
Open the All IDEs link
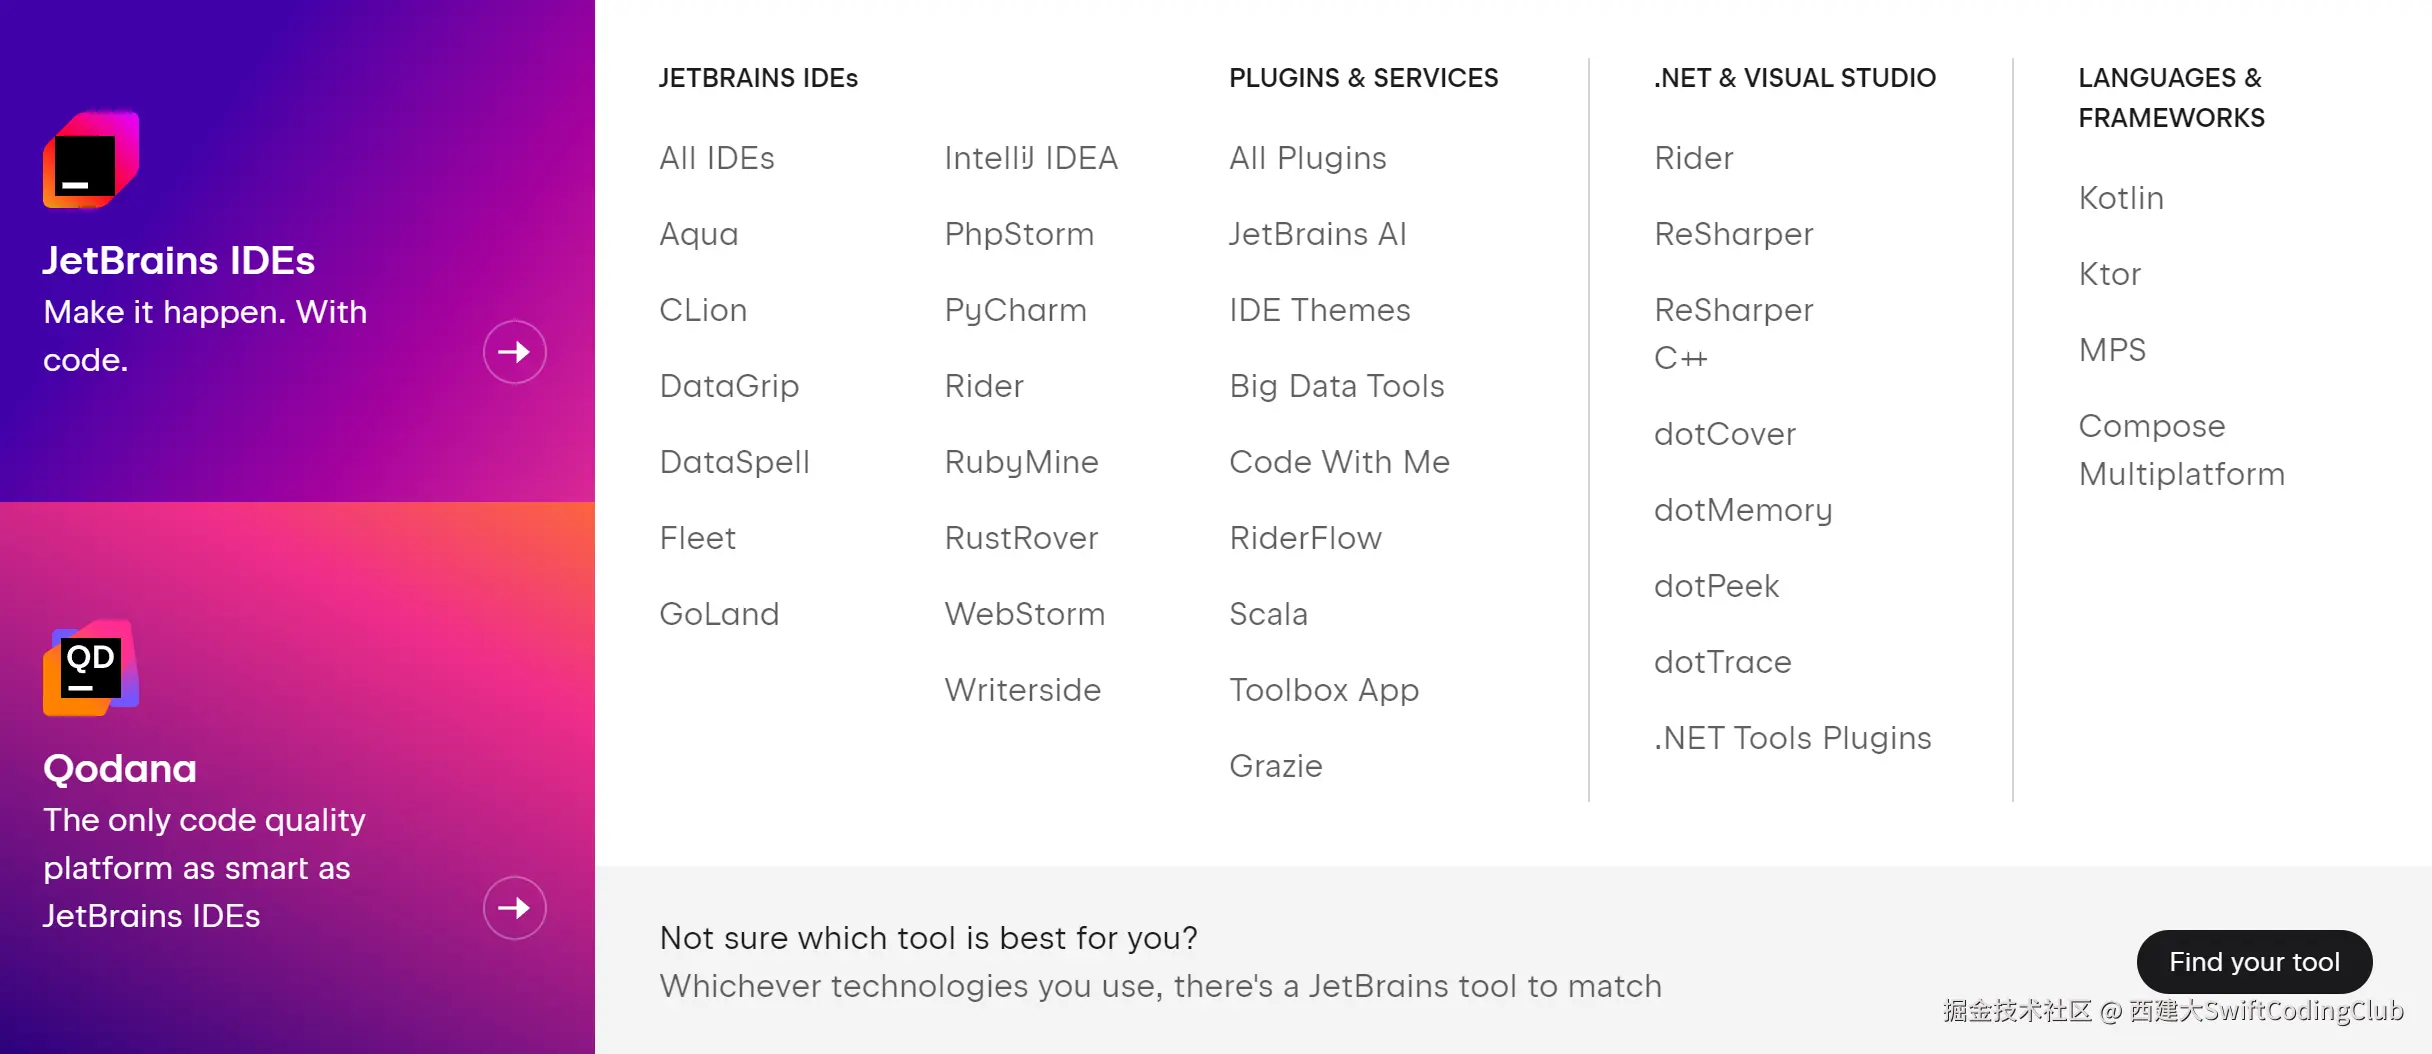click(716, 158)
